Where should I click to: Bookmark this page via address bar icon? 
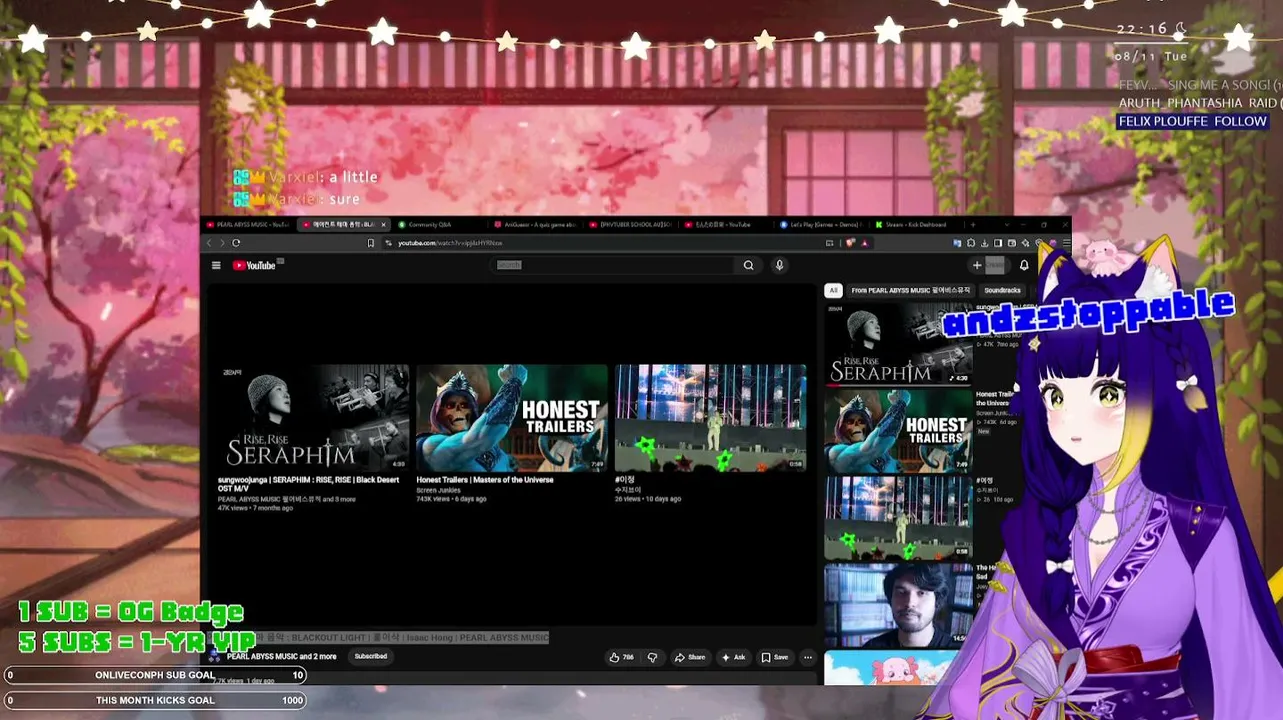click(x=371, y=243)
